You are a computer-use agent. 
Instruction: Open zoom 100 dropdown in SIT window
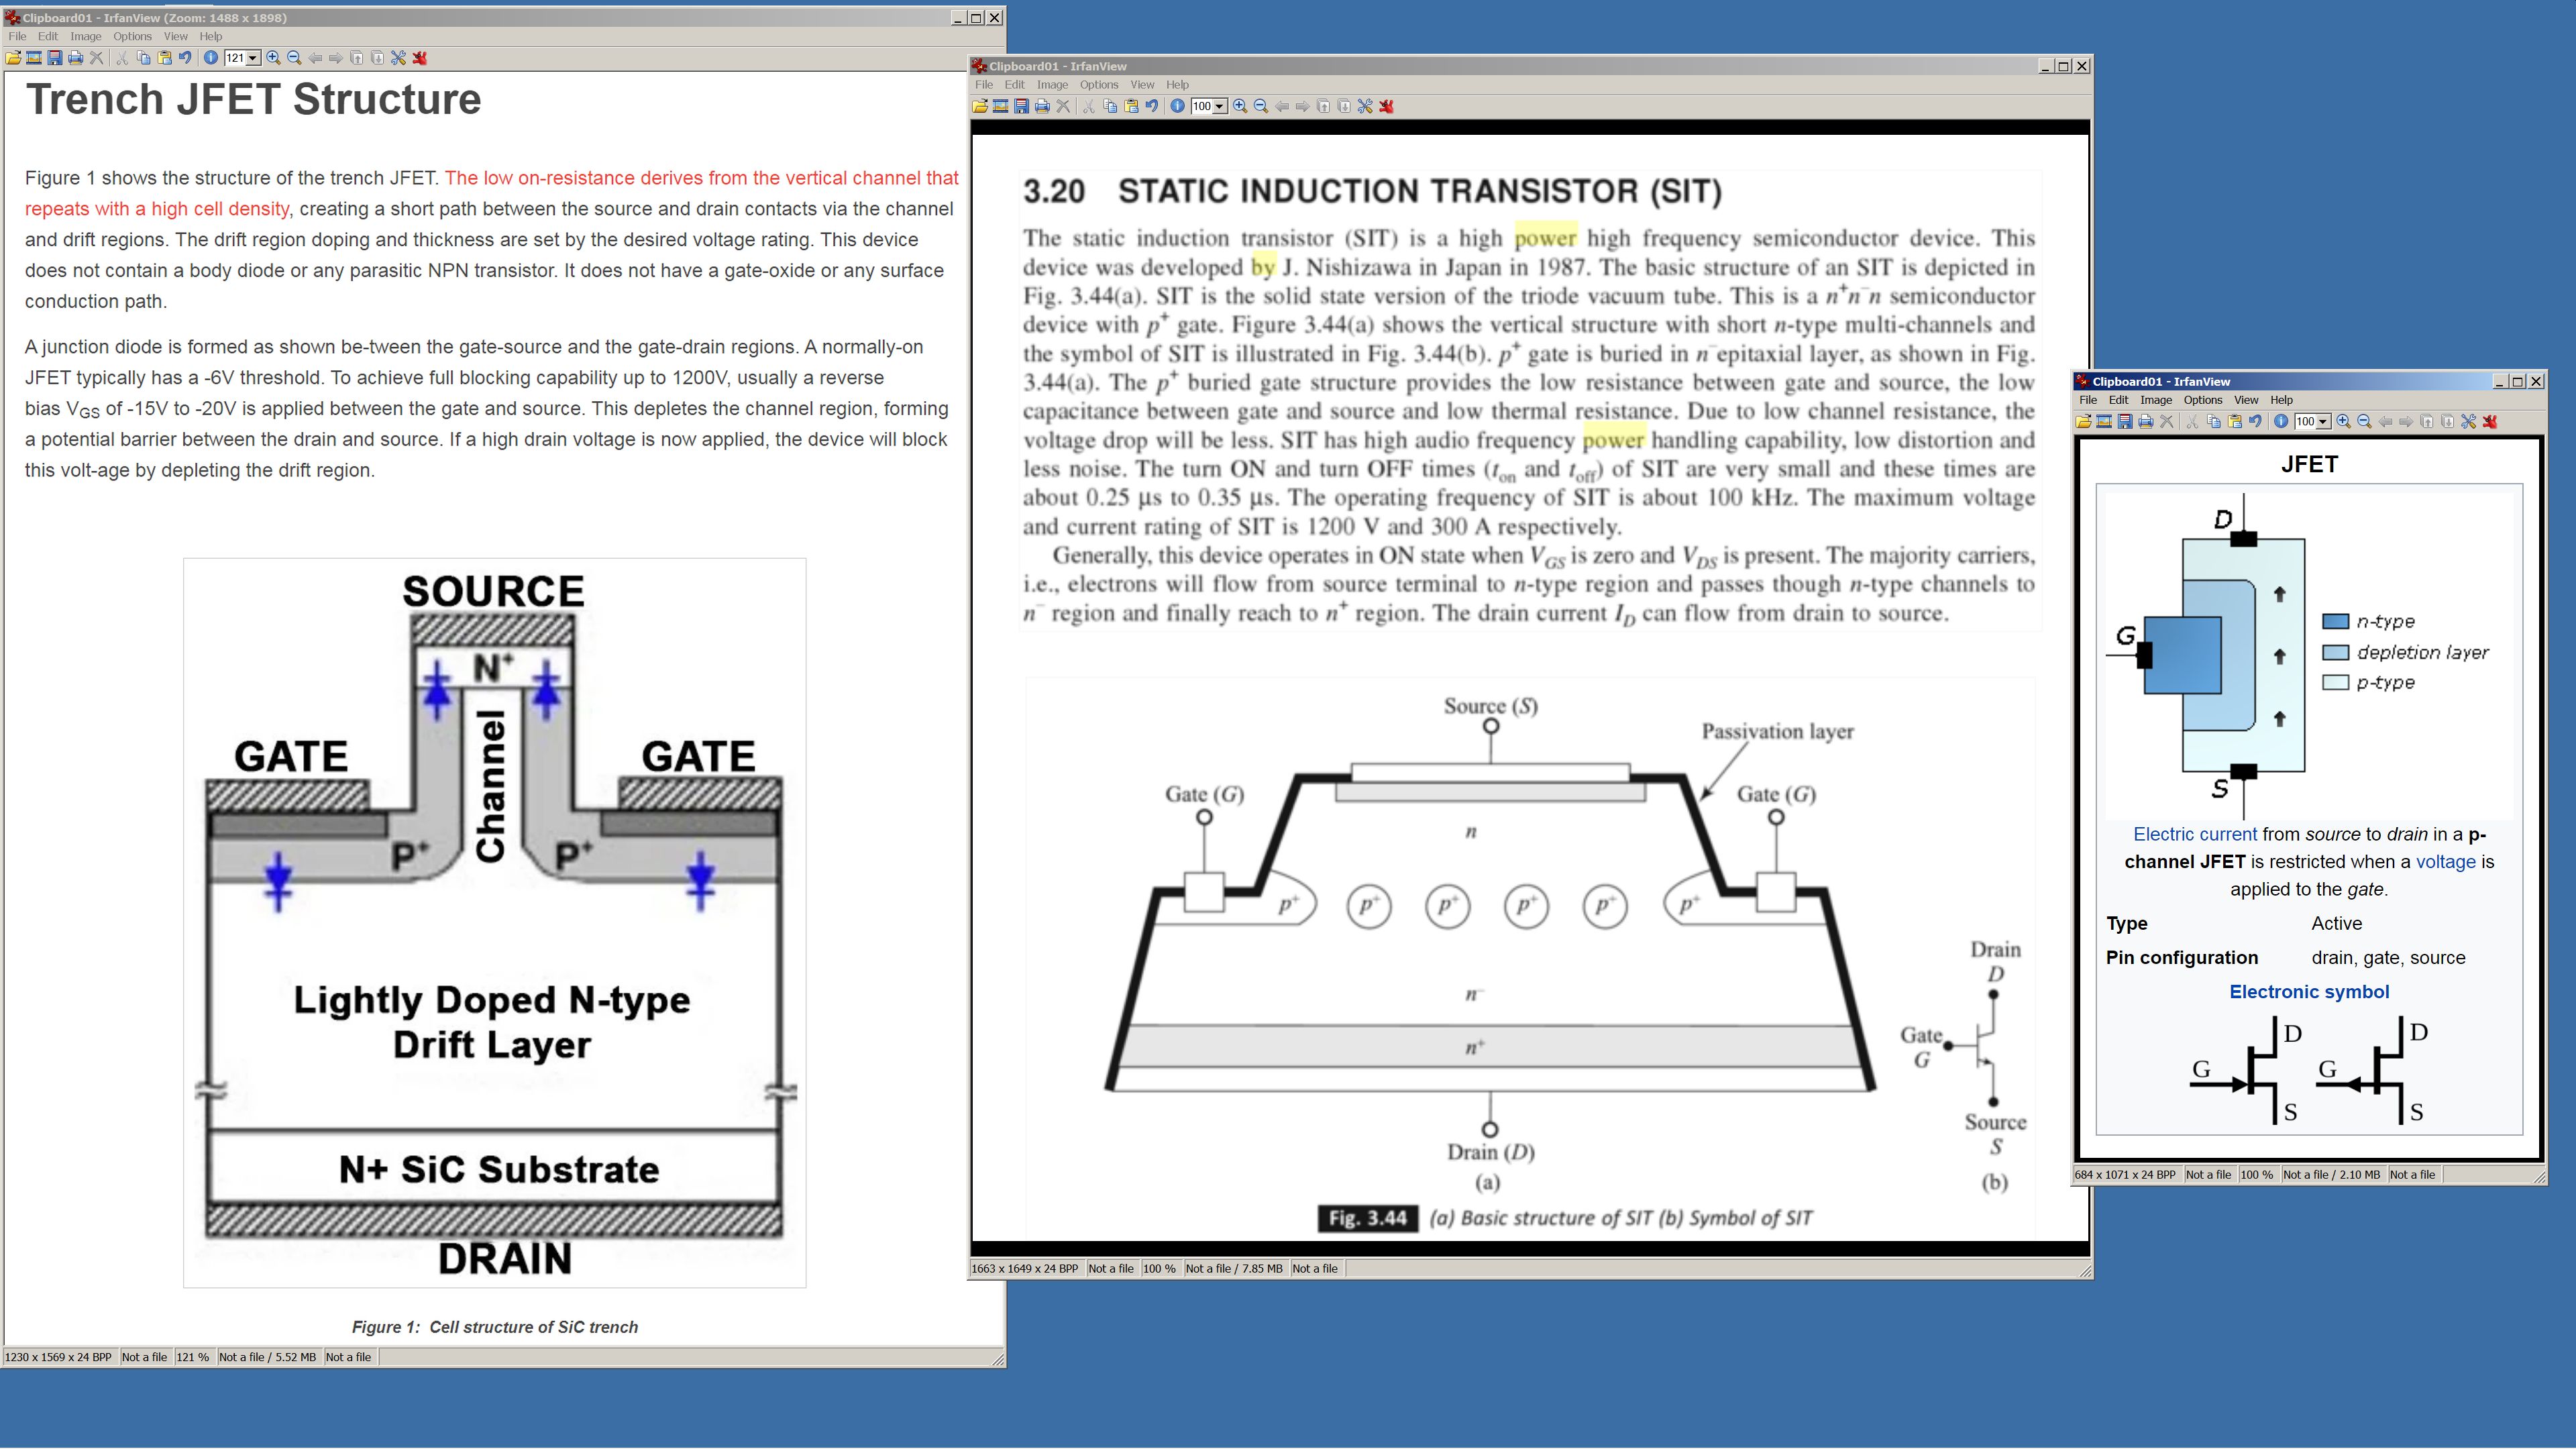(x=1220, y=106)
